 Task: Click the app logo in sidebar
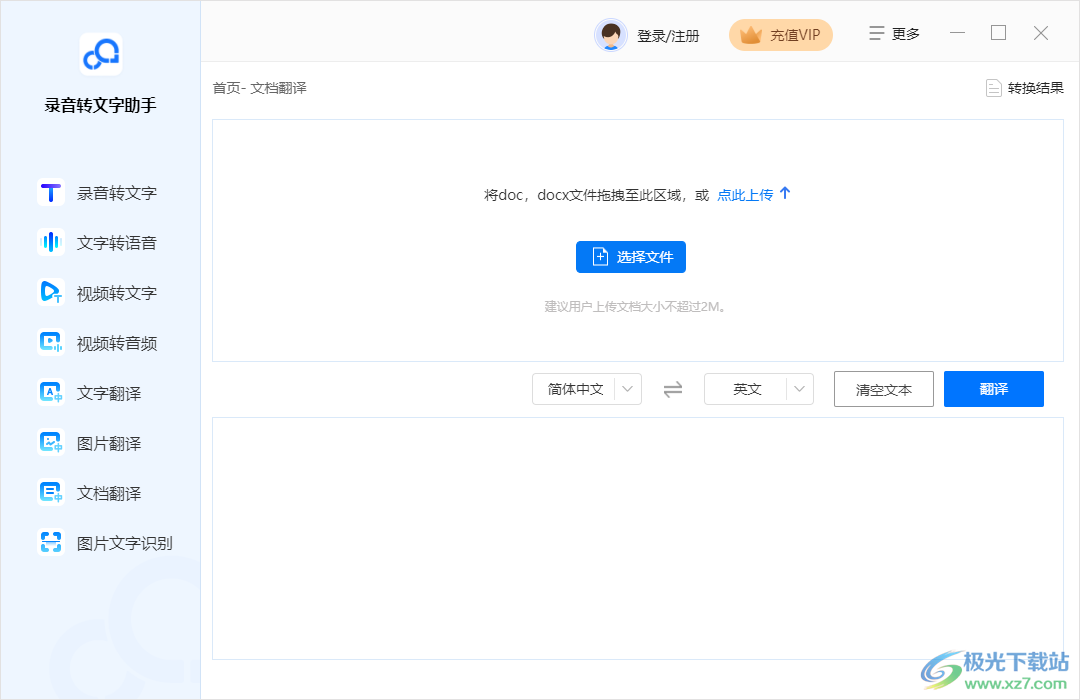(x=100, y=55)
